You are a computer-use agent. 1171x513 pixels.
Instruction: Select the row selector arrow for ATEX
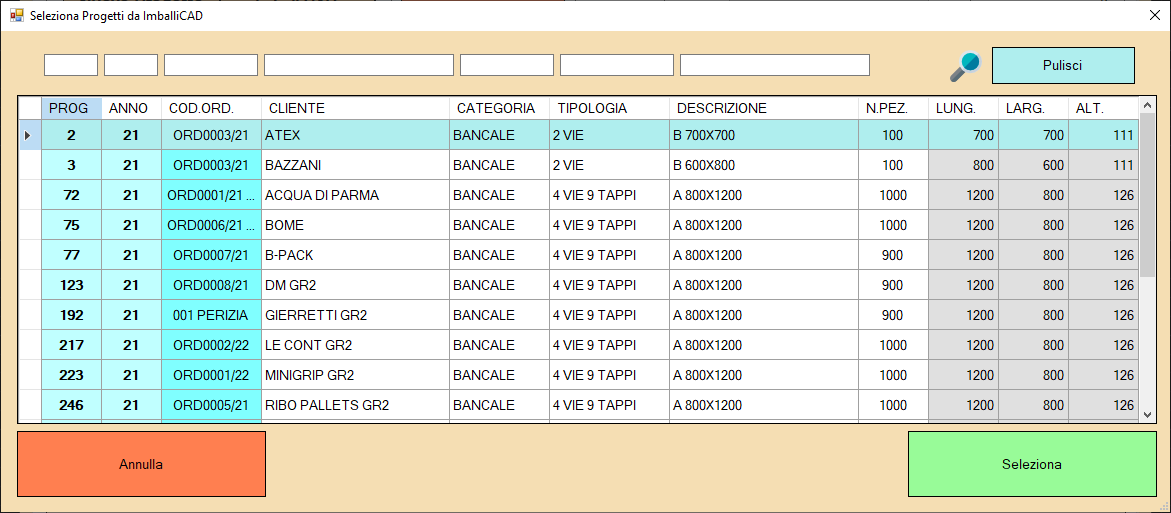click(x=29, y=135)
